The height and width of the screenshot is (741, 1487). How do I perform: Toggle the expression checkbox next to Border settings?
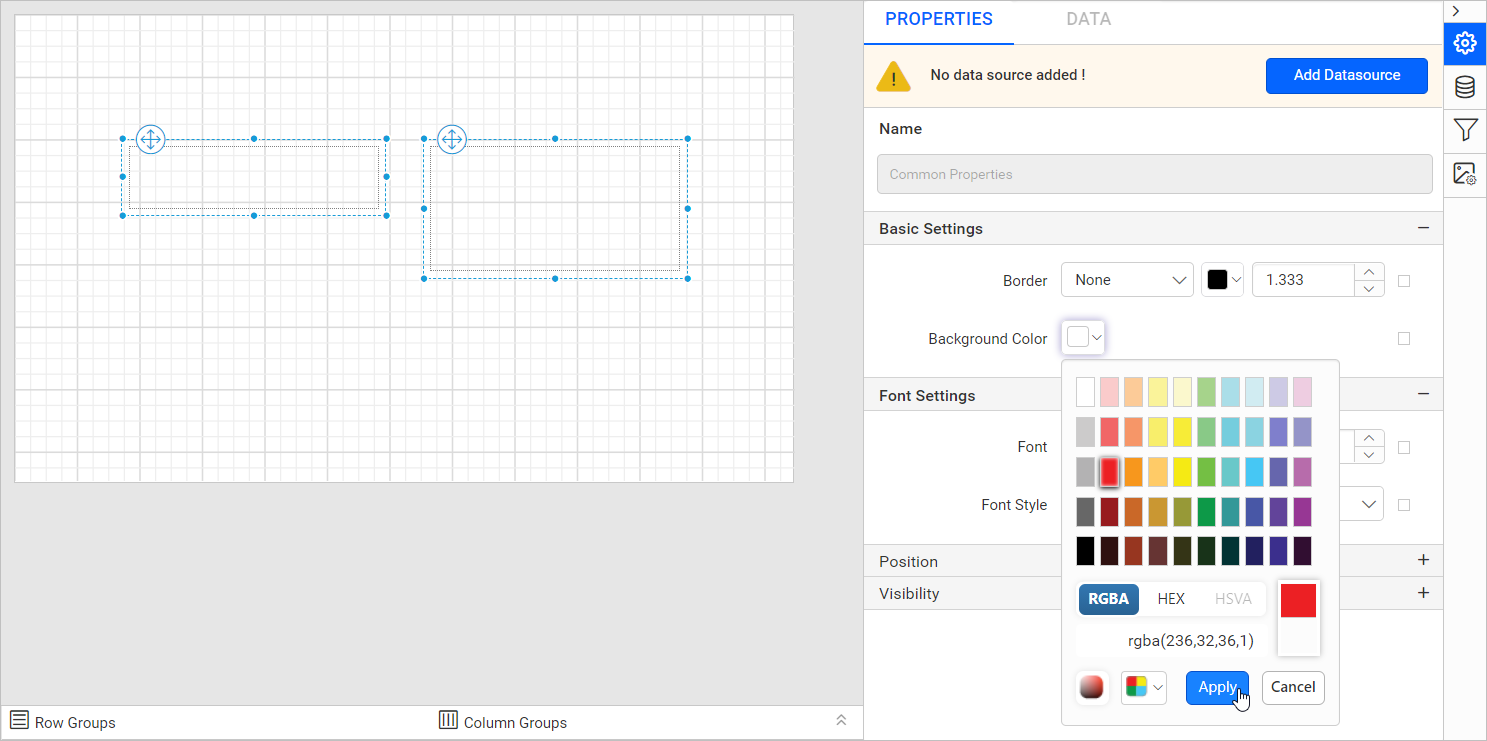pyautogui.click(x=1404, y=281)
